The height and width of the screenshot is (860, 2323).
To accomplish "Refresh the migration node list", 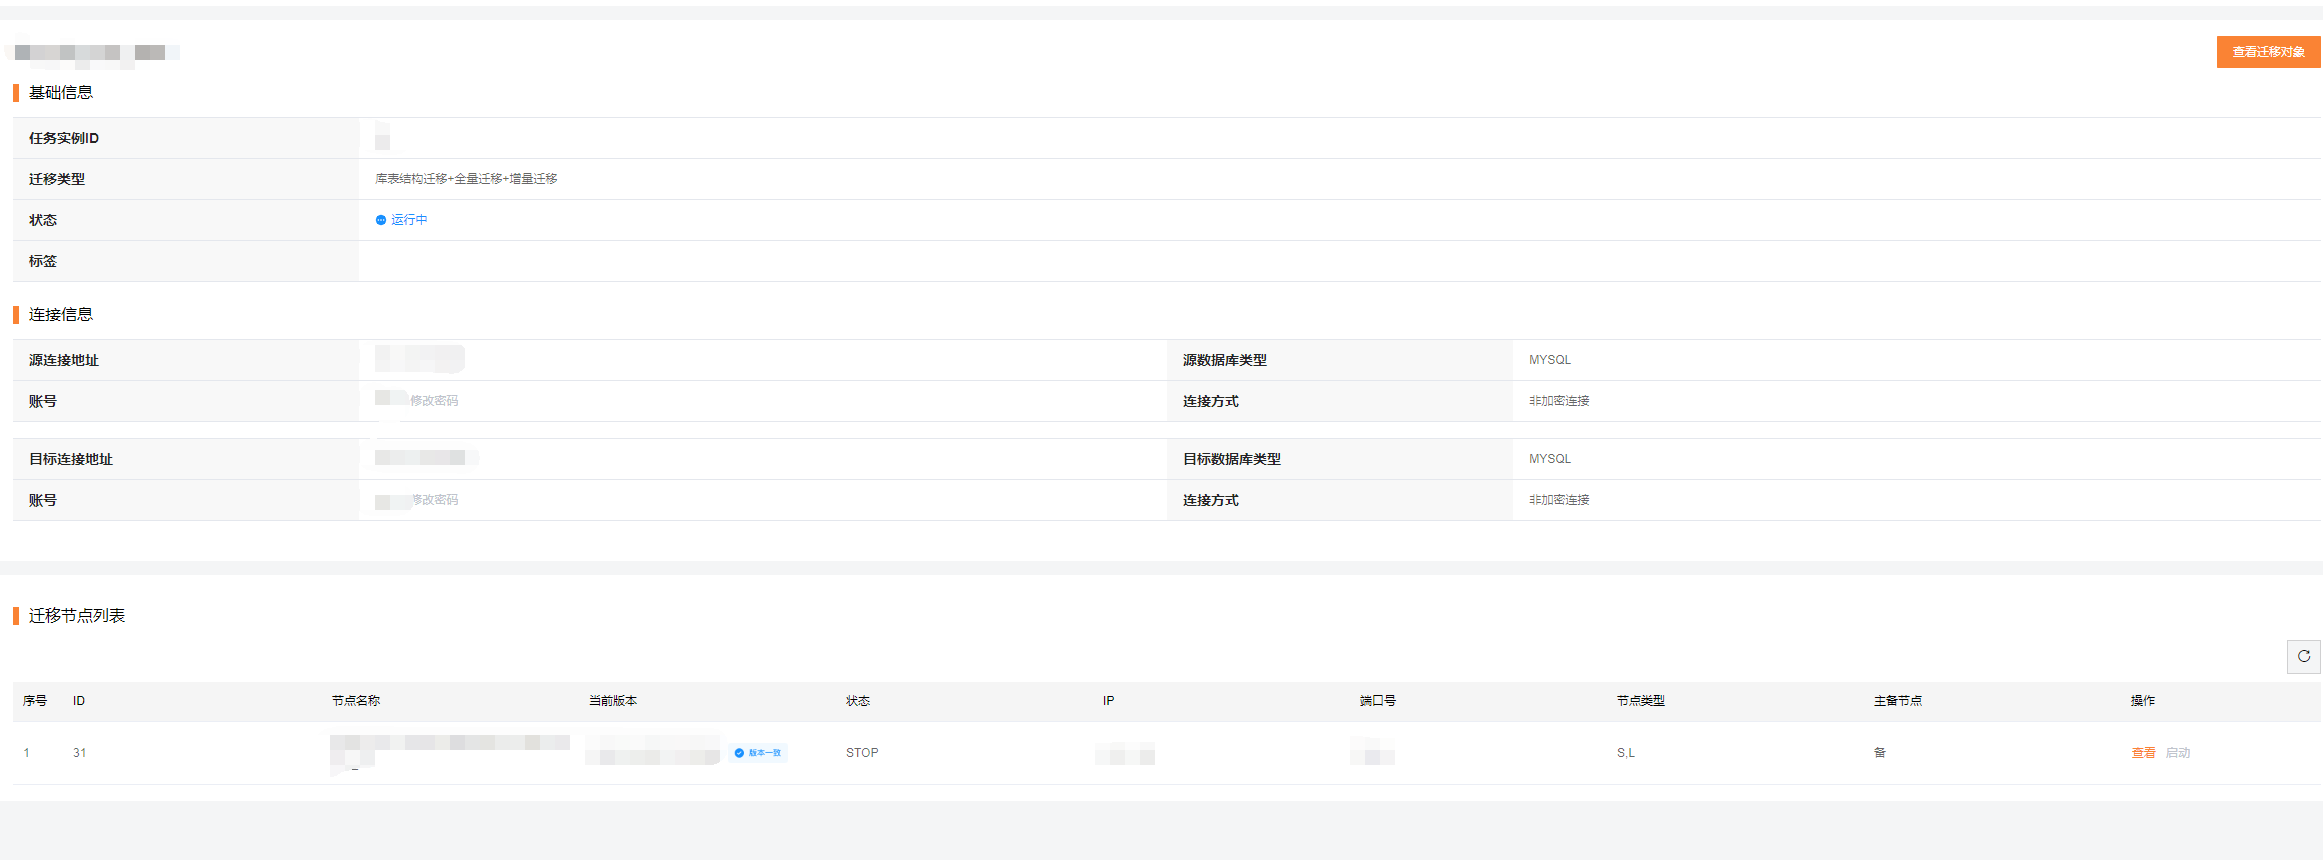I will click(2303, 657).
